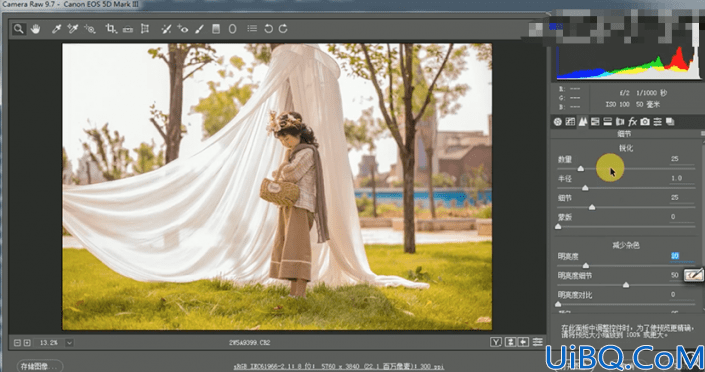Viewport: 705px width, 372px height.
Task: Click the sharpening Amount slider handle
Action: pyautogui.click(x=580, y=168)
